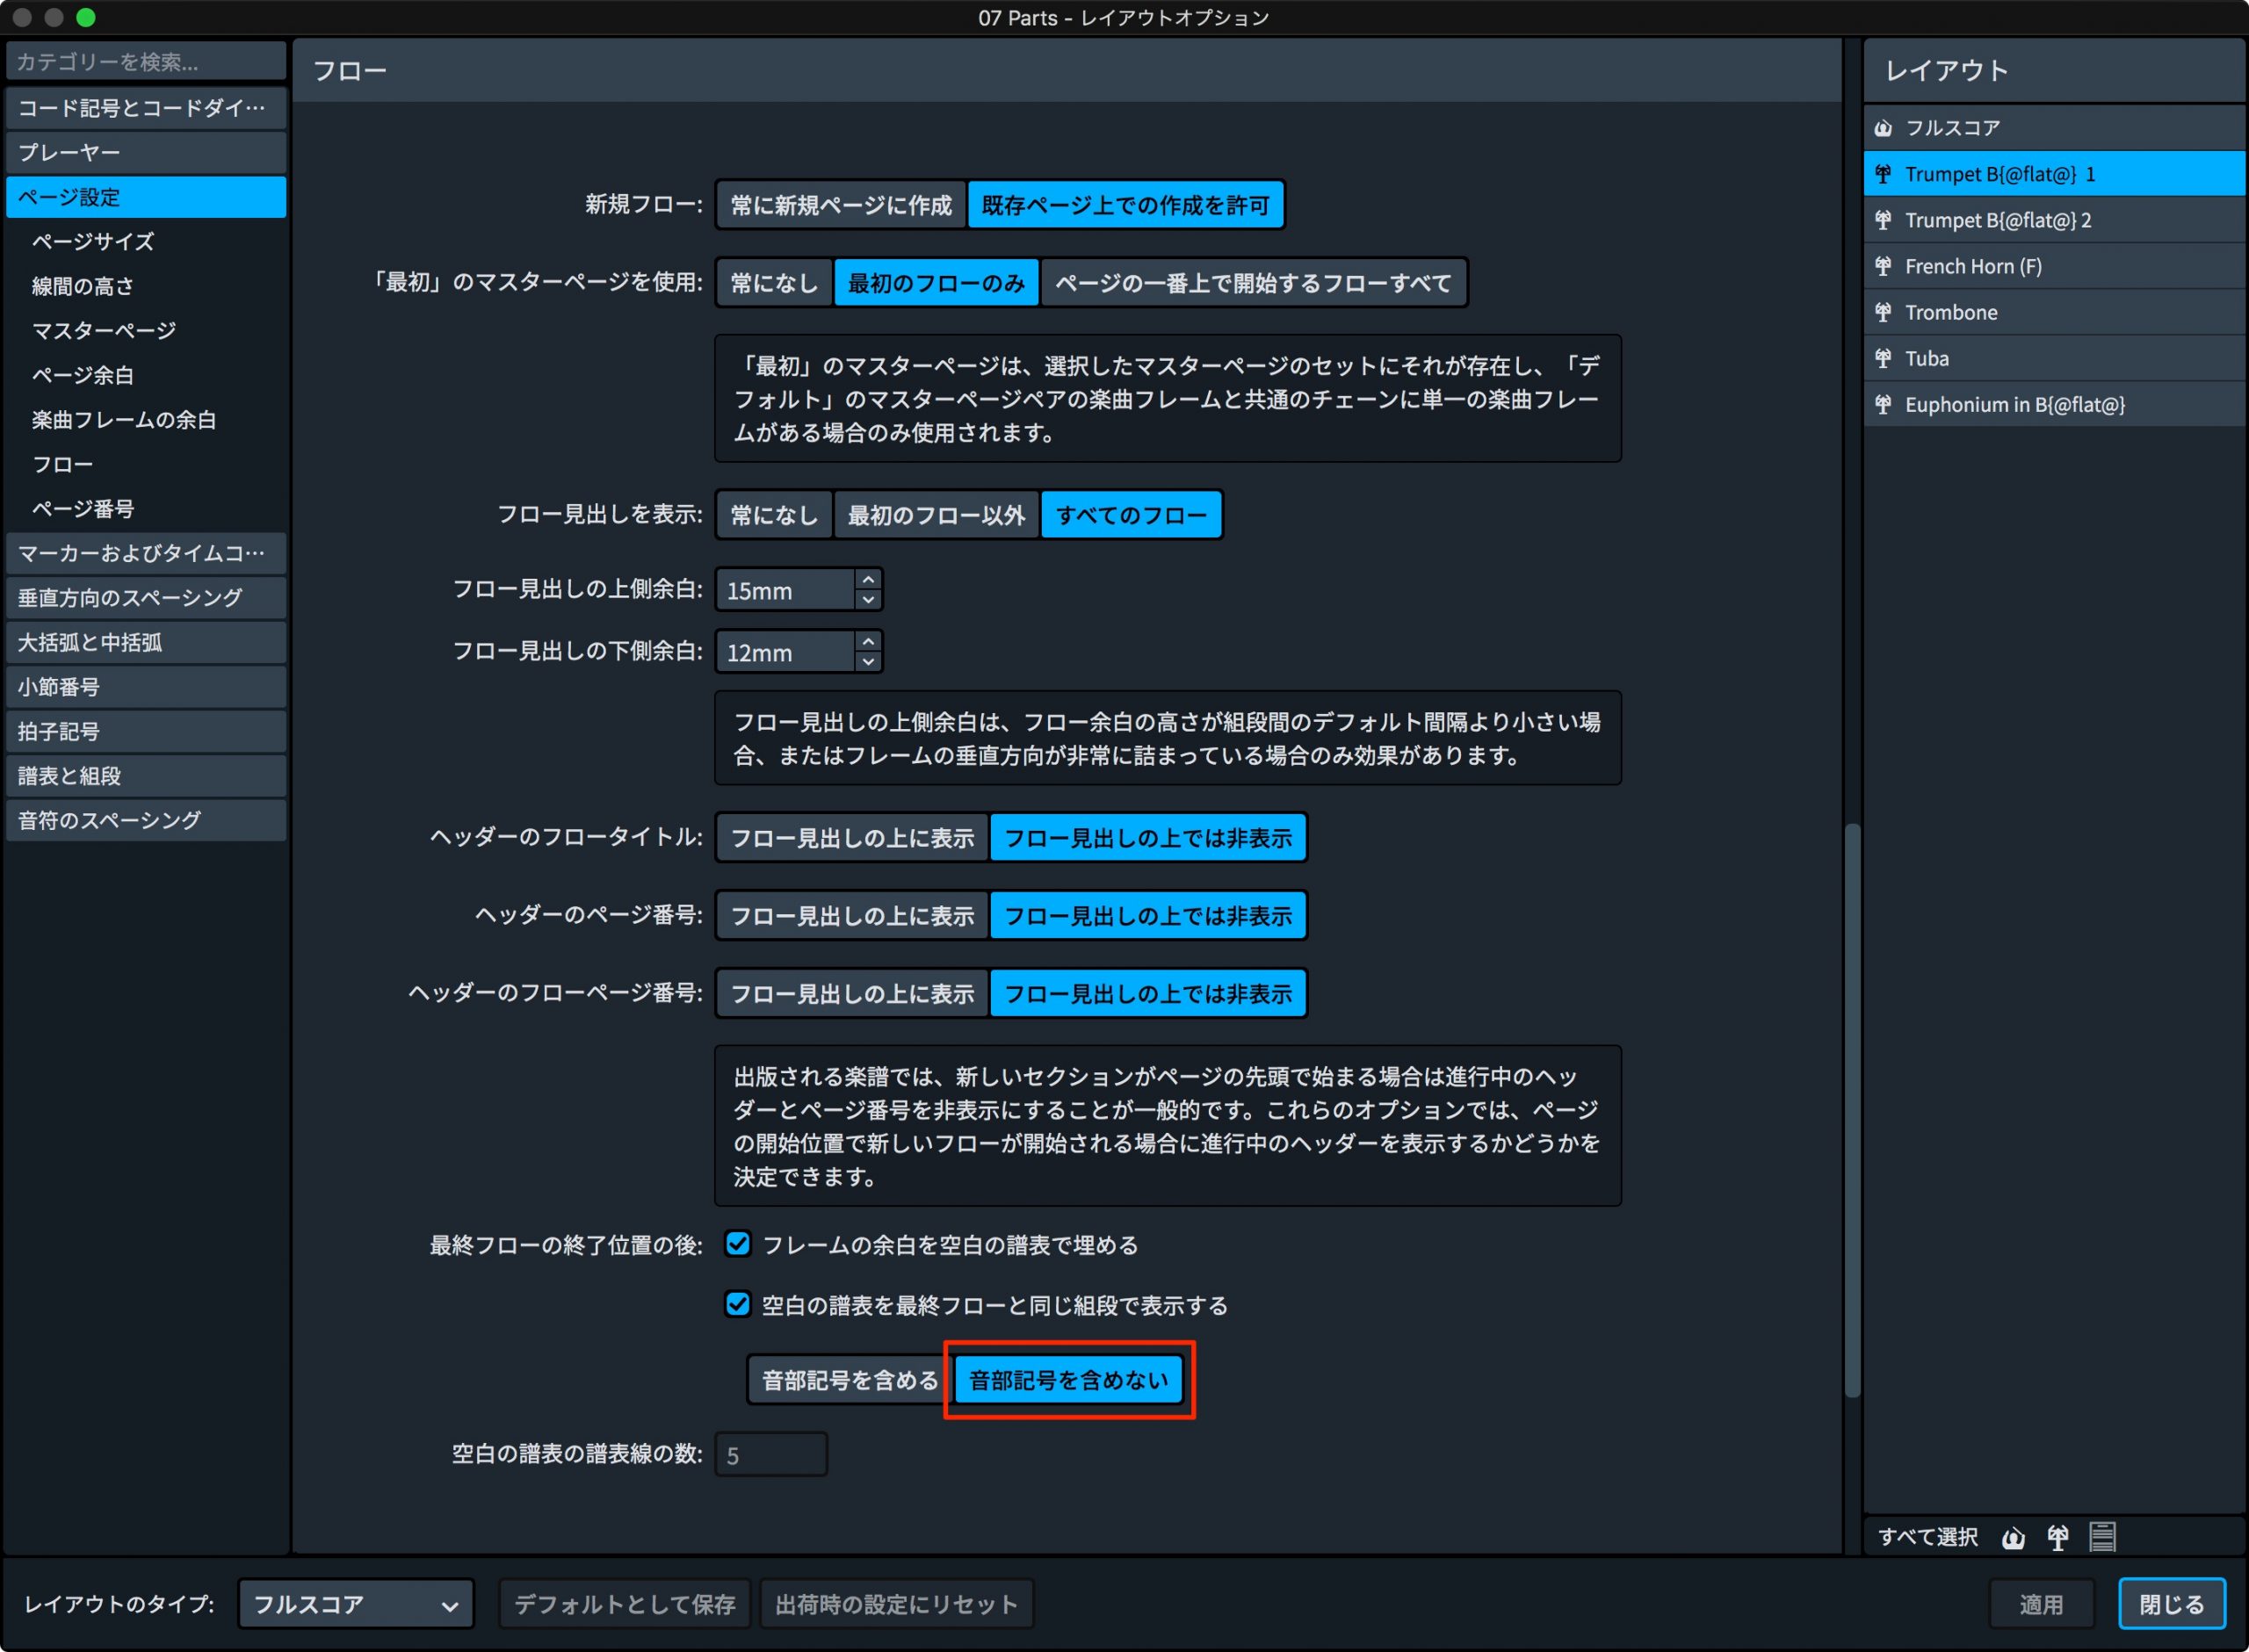Click the カテゴリーを検索 search field
Viewport: 2249px width, 1652px height.
[x=146, y=62]
